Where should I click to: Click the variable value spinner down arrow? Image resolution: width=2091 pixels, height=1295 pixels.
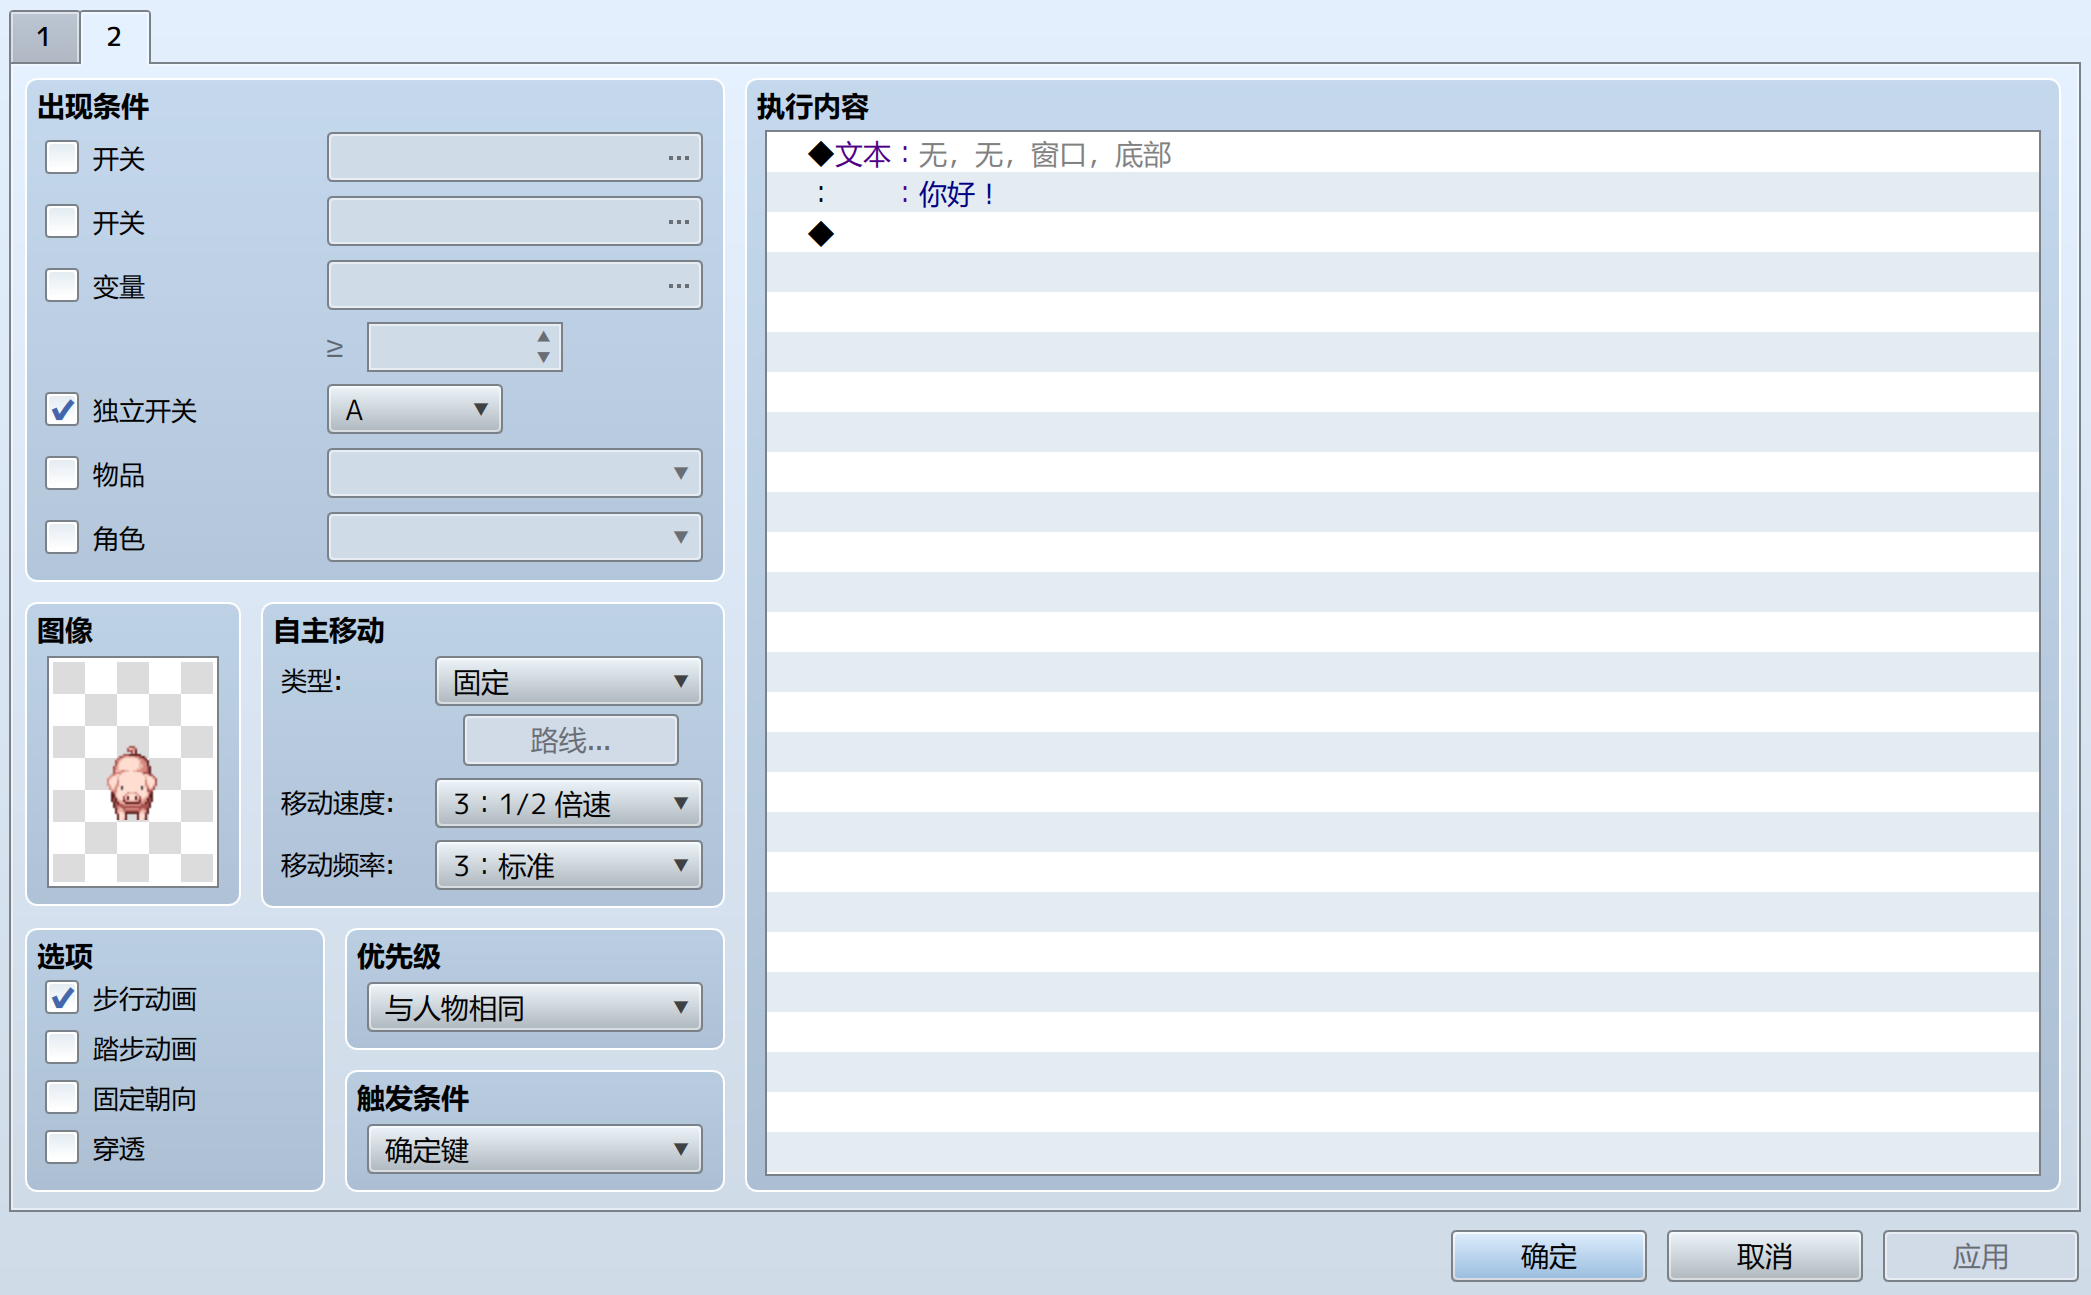pos(543,357)
